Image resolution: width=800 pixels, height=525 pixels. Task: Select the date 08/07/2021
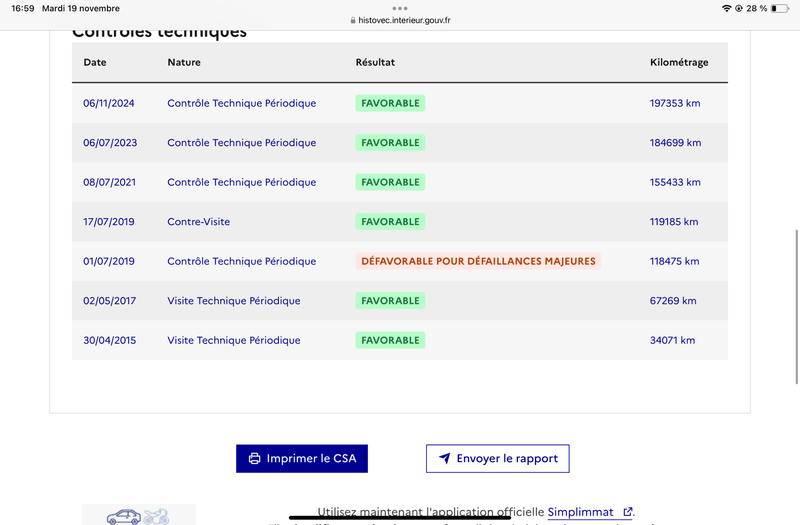click(110, 182)
